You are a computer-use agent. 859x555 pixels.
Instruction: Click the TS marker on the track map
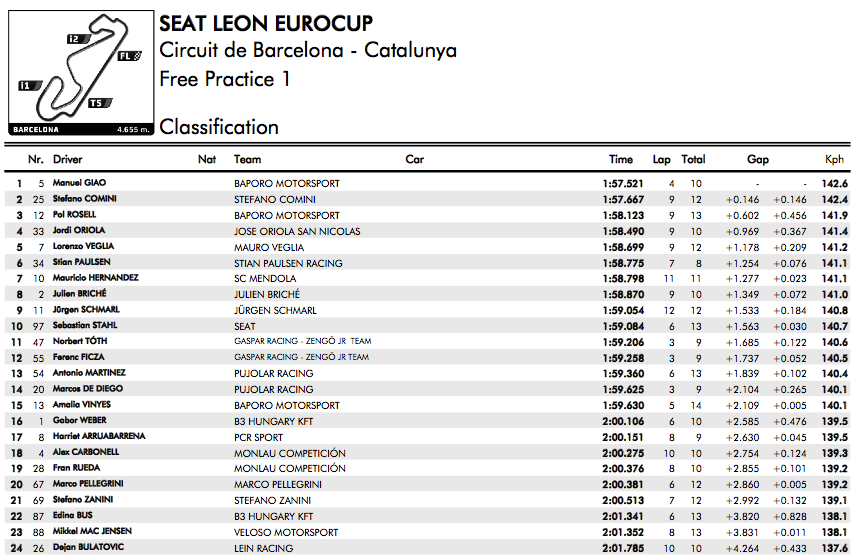[x=100, y=103]
